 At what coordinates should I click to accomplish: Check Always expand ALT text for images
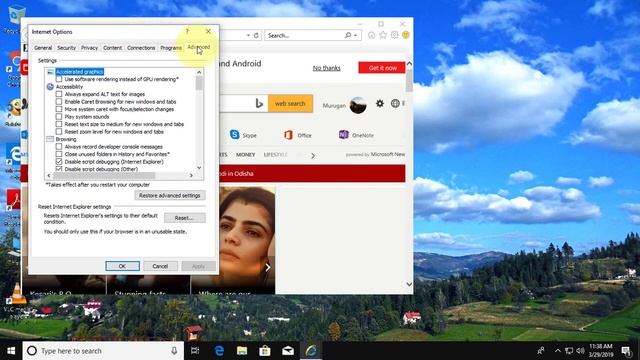(59, 94)
